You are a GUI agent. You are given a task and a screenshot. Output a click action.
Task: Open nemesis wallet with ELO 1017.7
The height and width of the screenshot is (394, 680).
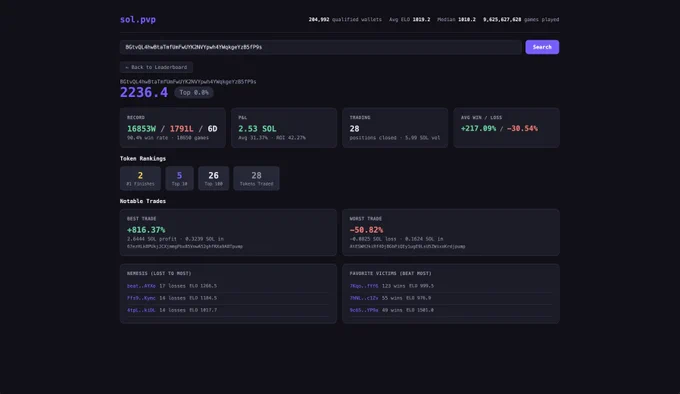[141, 310]
